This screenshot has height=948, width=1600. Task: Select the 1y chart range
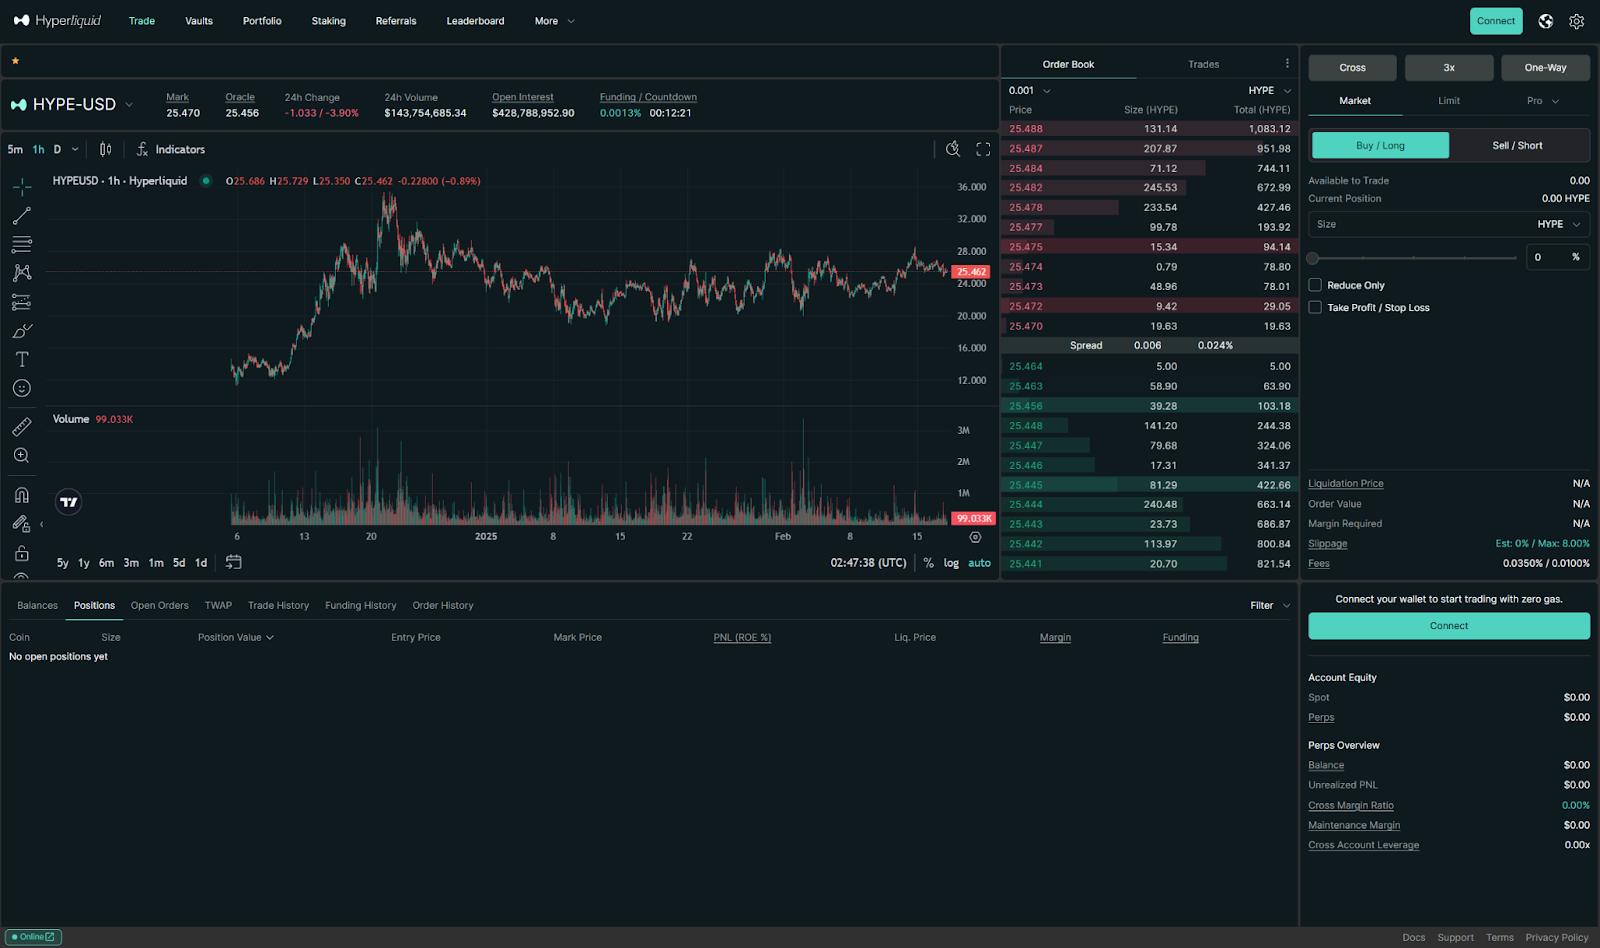pos(84,563)
